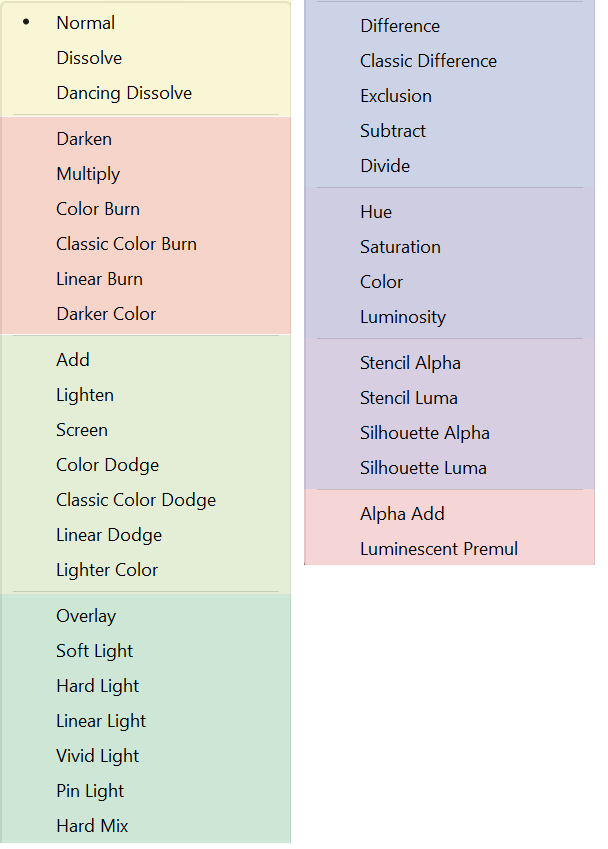Select the Normal blend mode
Viewport: 608px width, 849px height.
pos(86,23)
